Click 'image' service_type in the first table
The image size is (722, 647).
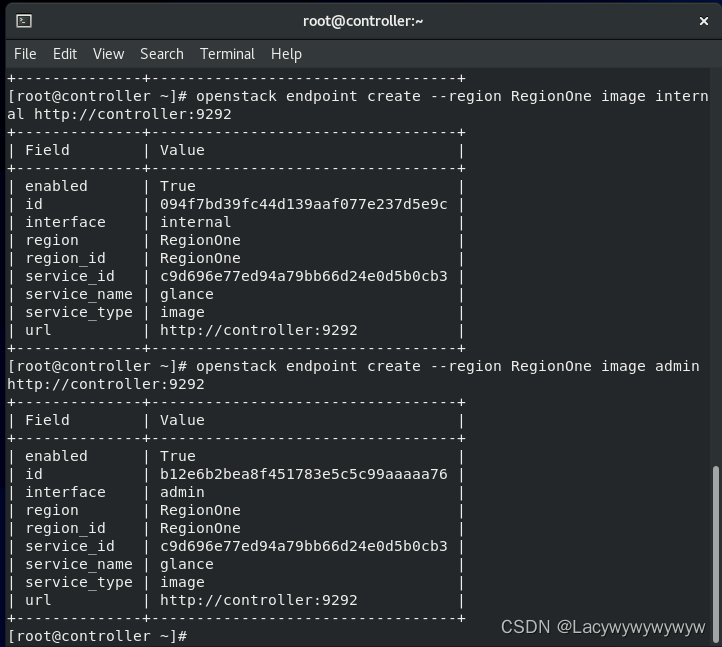coord(182,312)
